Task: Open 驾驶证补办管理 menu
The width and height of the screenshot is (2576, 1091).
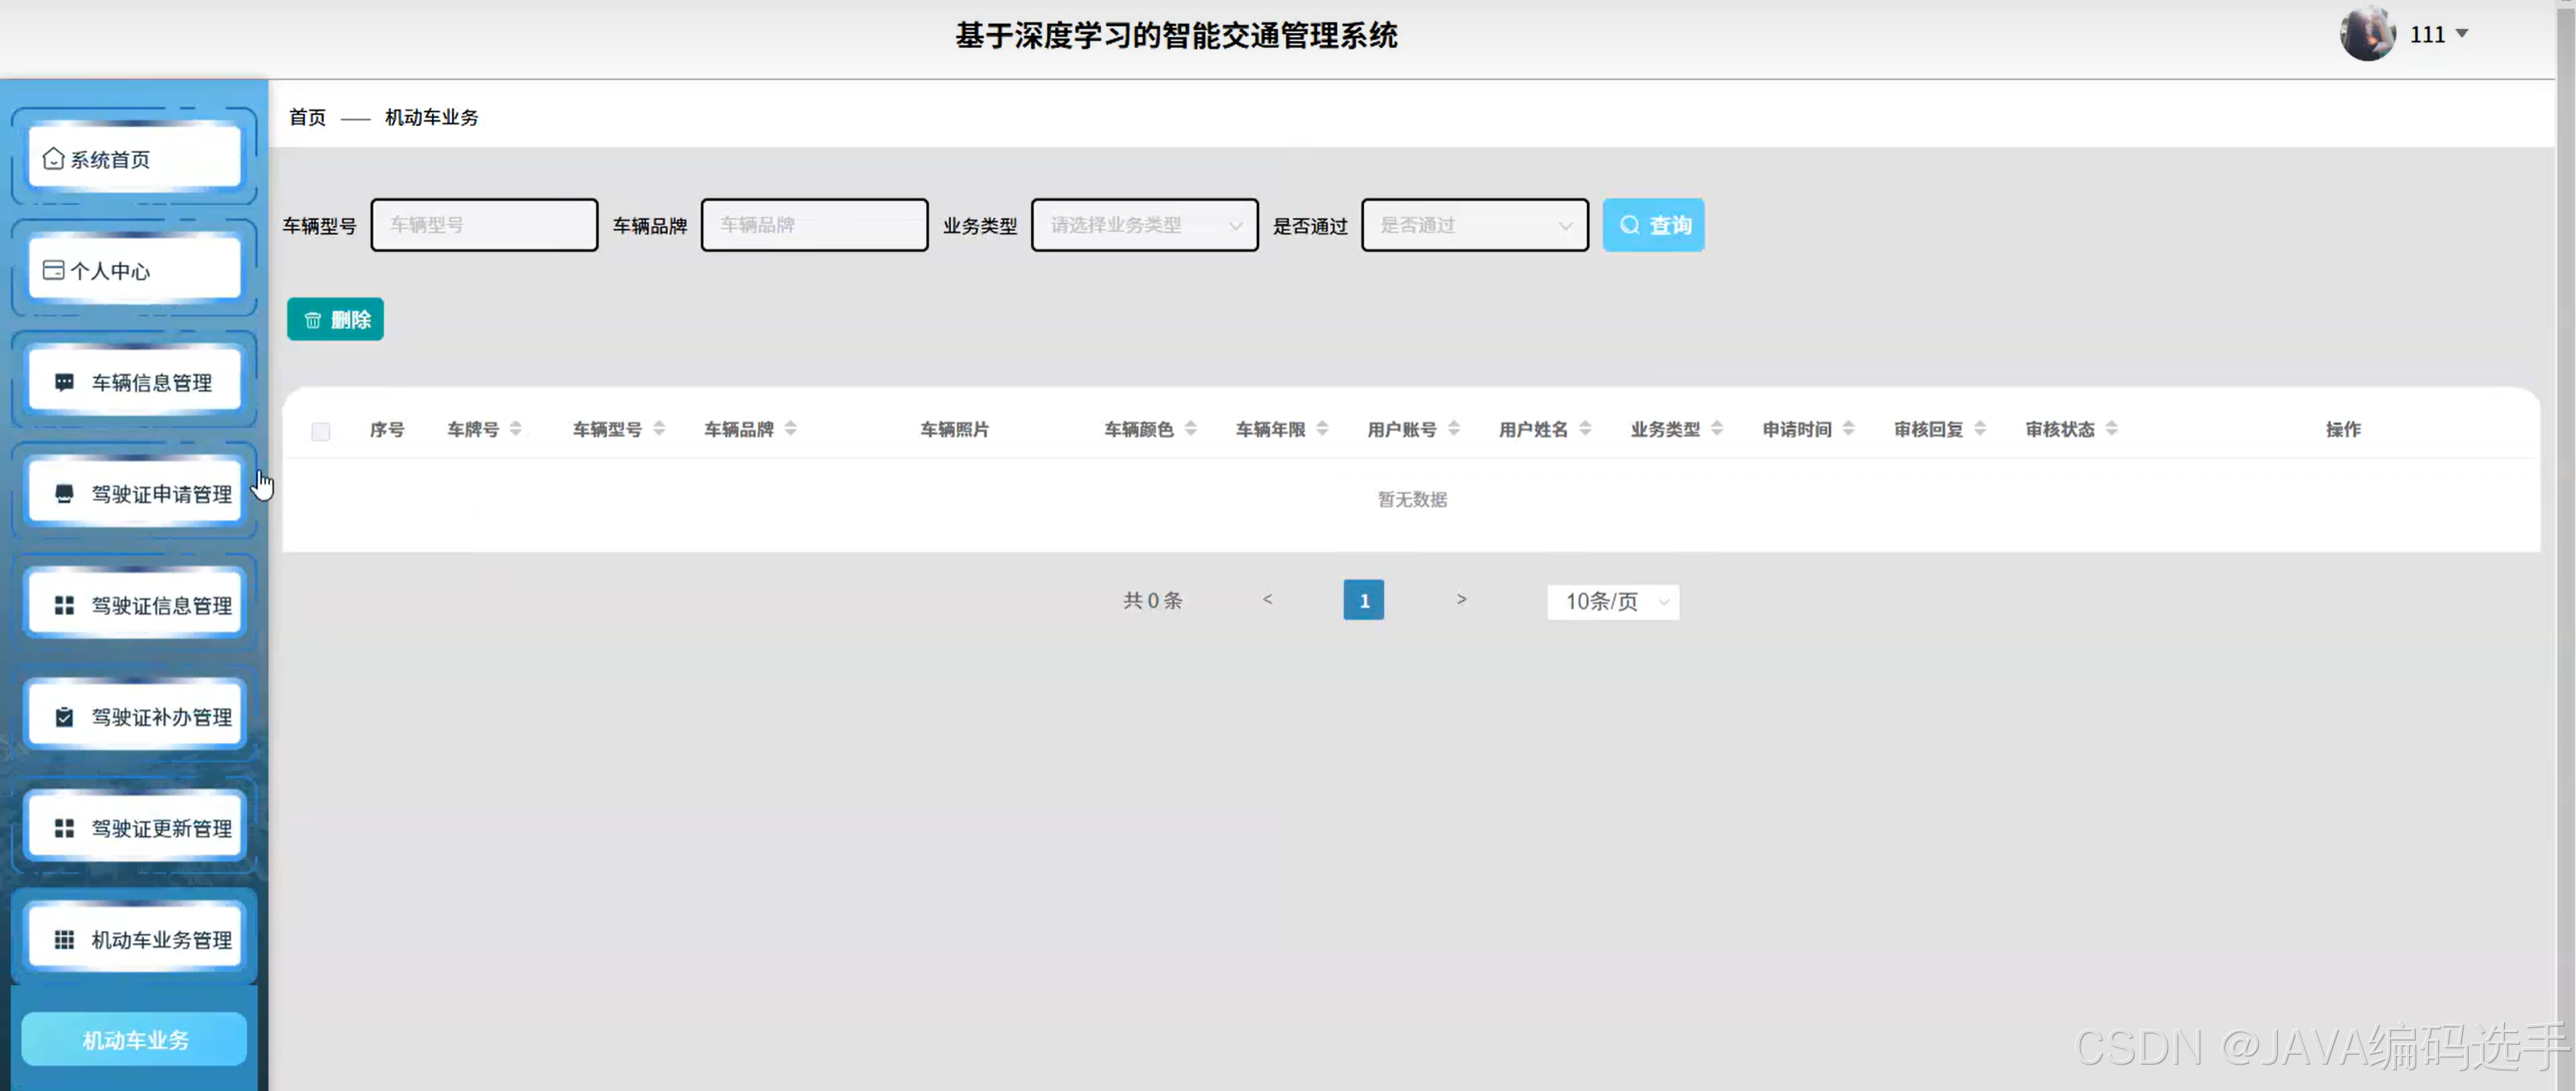Action: click(134, 716)
